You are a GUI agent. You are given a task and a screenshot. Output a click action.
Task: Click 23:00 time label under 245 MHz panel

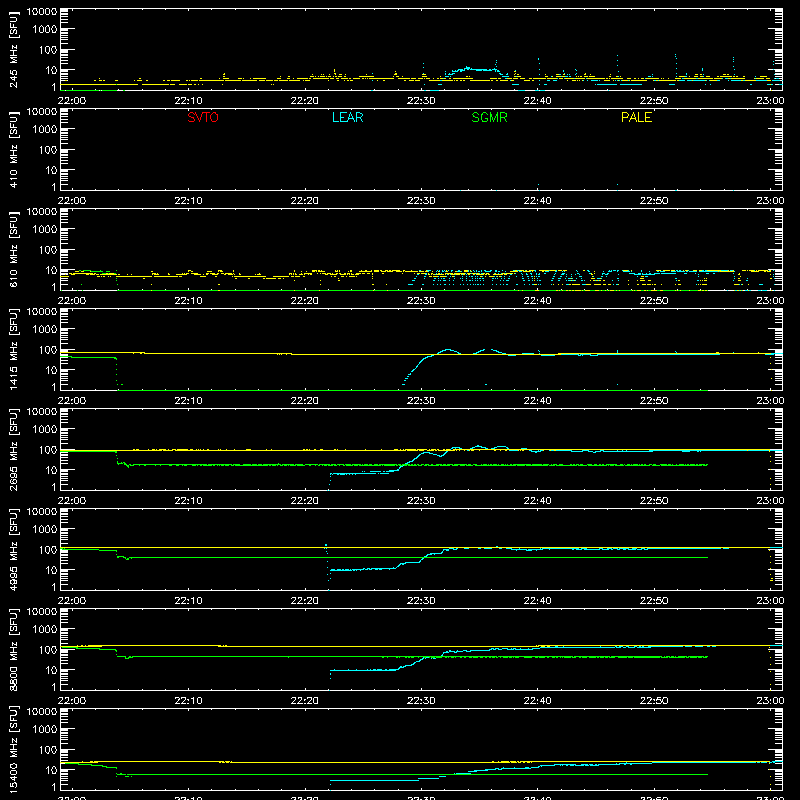pyautogui.click(x=770, y=101)
